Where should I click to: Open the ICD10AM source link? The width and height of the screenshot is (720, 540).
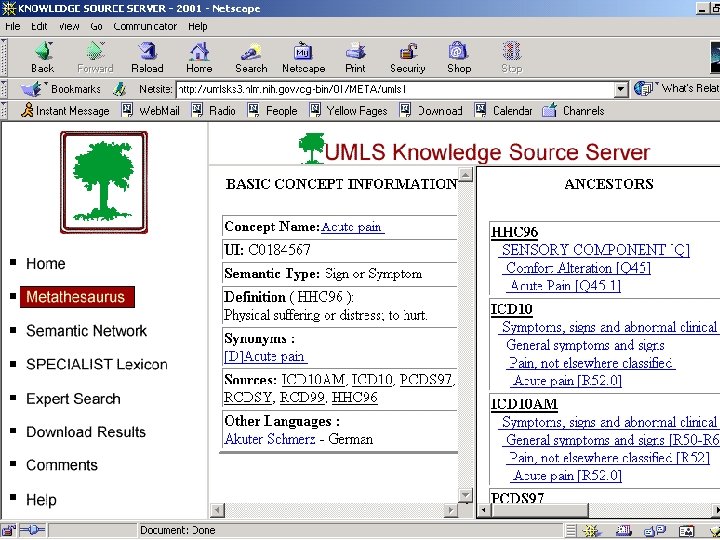coord(313,380)
